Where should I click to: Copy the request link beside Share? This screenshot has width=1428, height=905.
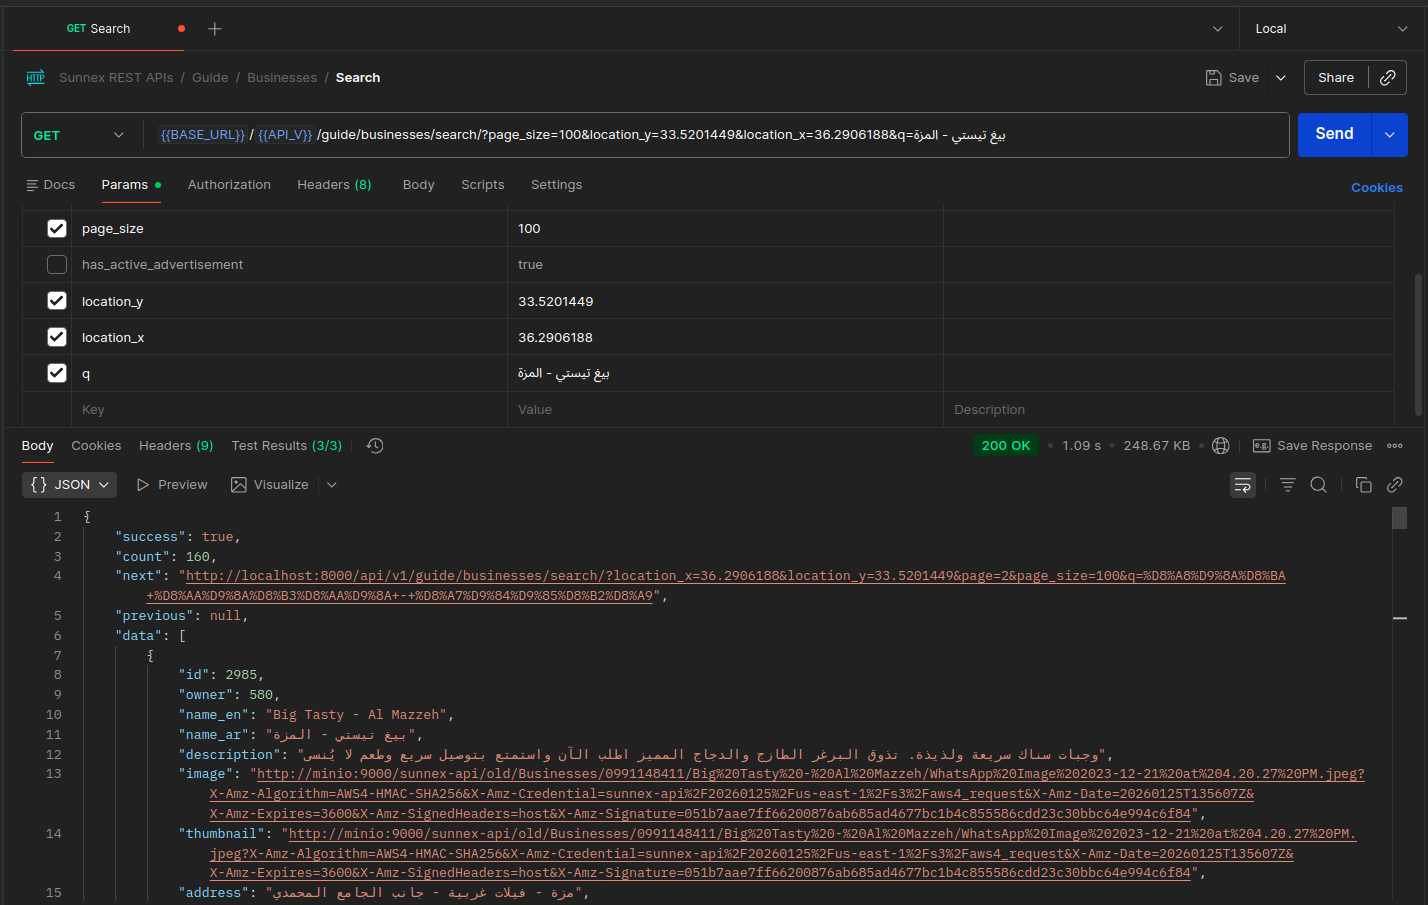[x=1387, y=78]
